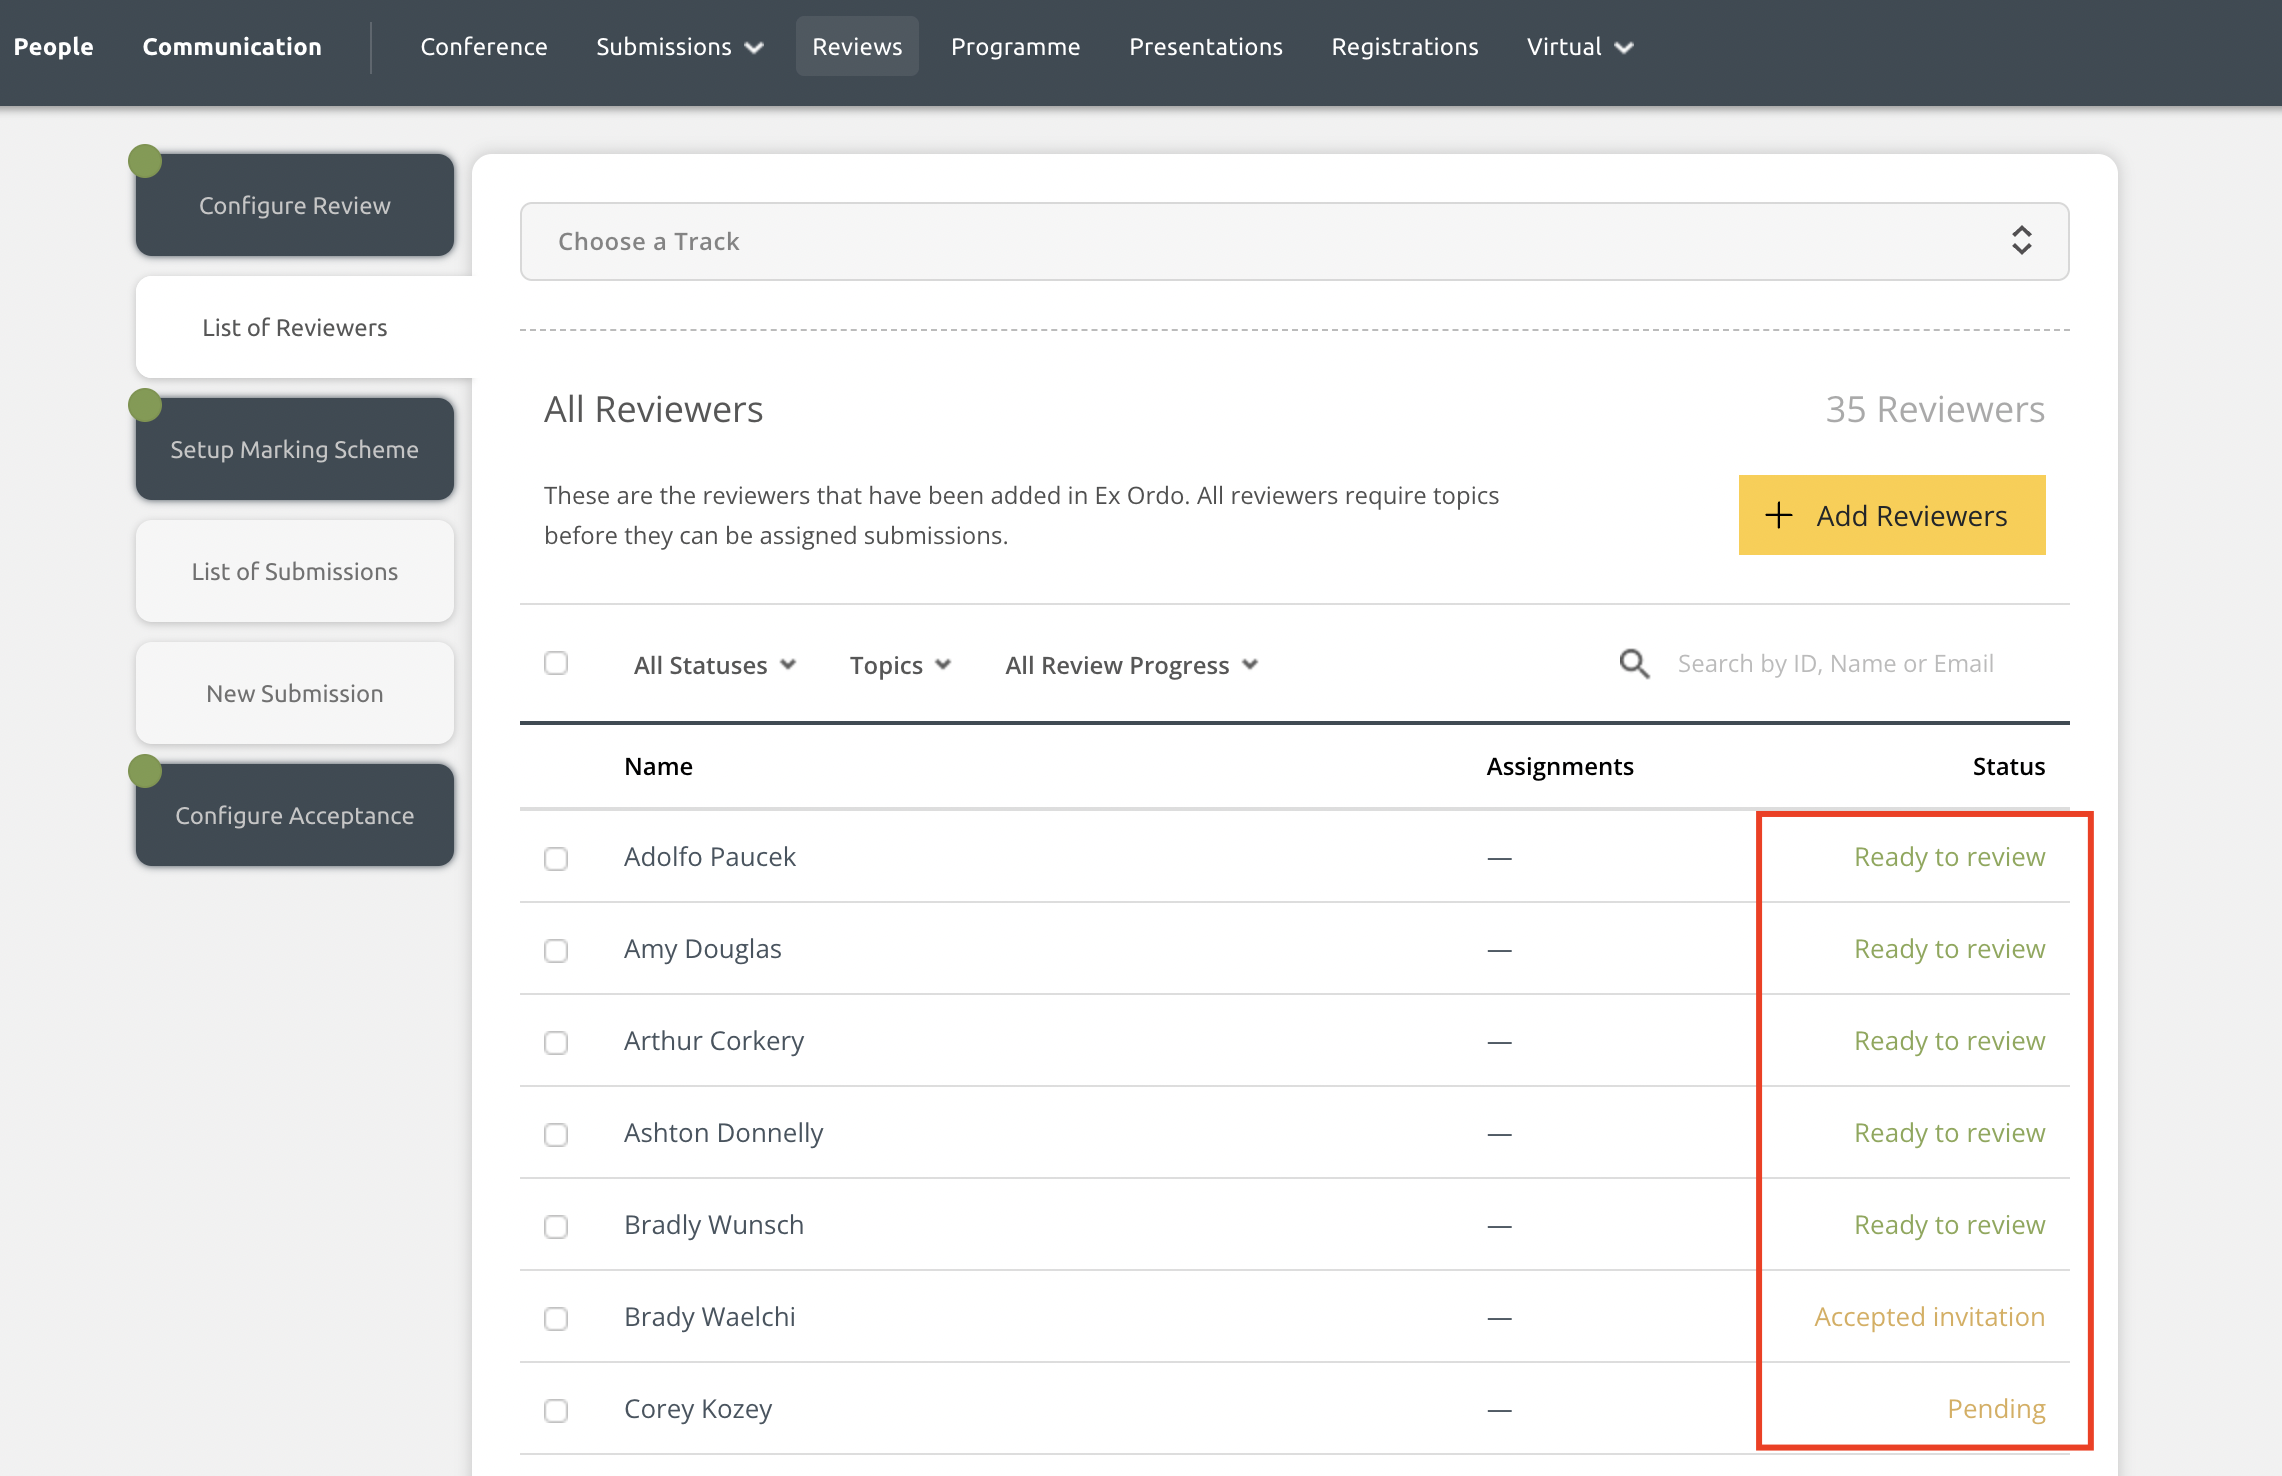This screenshot has width=2282, height=1476.
Task: Check the select-all reviewers checkbox
Action: pos(556,663)
